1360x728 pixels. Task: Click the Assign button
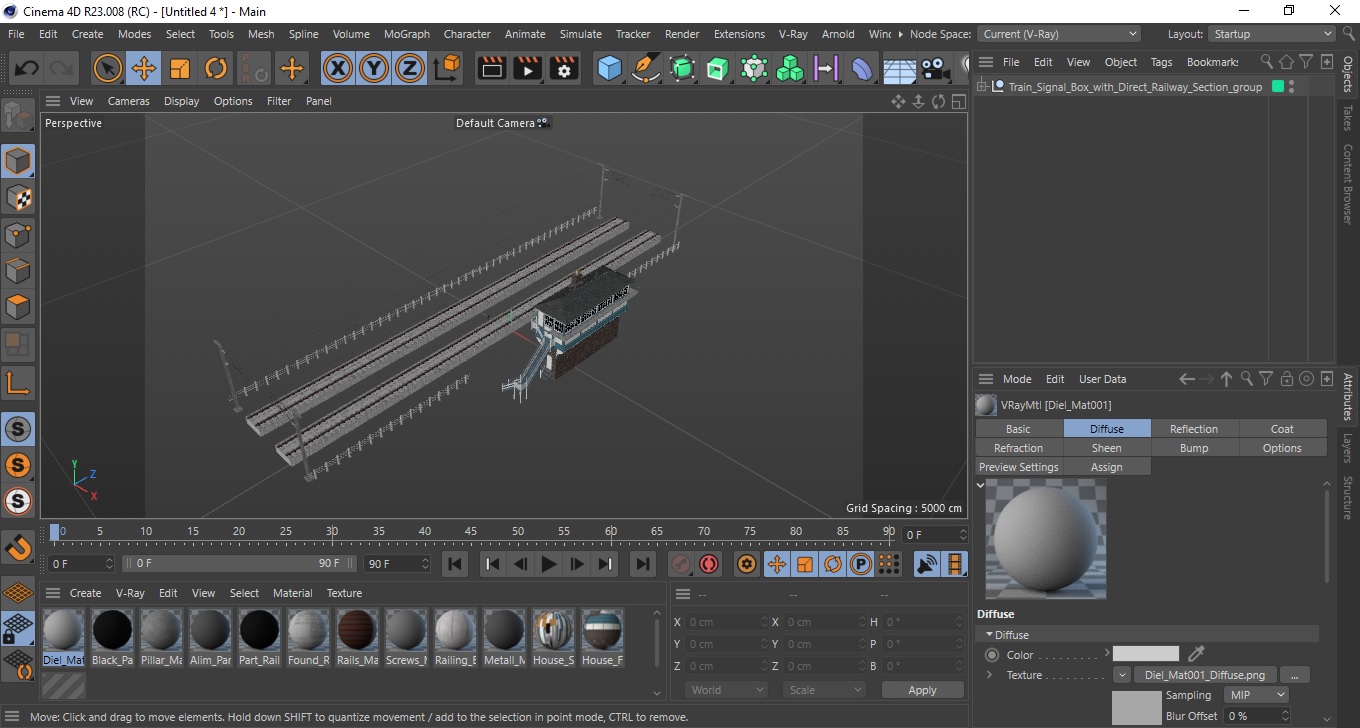[1106, 467]
